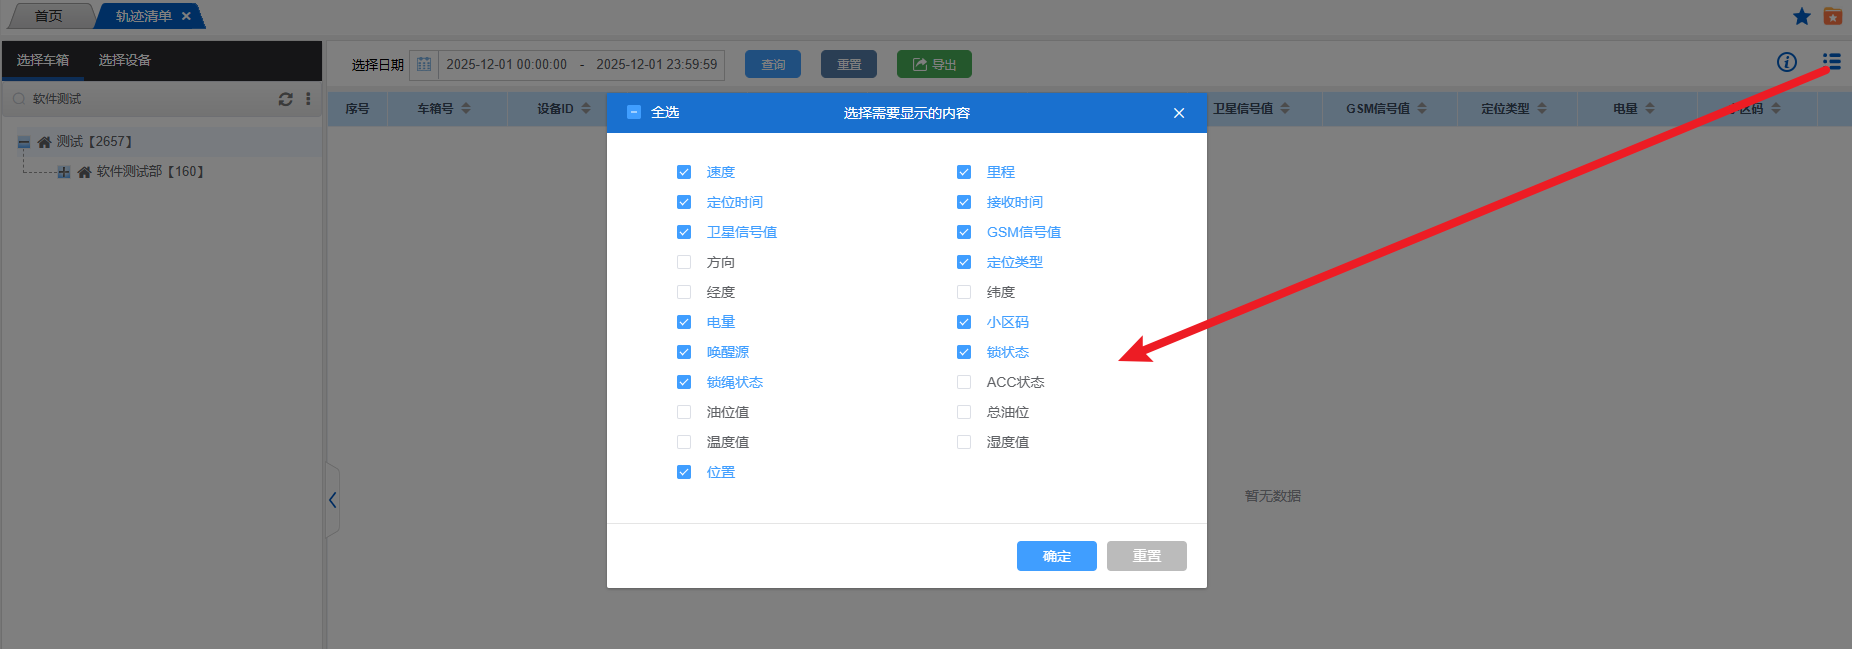Viewport: 1852px width, 649px height.
Task: Open the info circle icon
Action: 1786,62
